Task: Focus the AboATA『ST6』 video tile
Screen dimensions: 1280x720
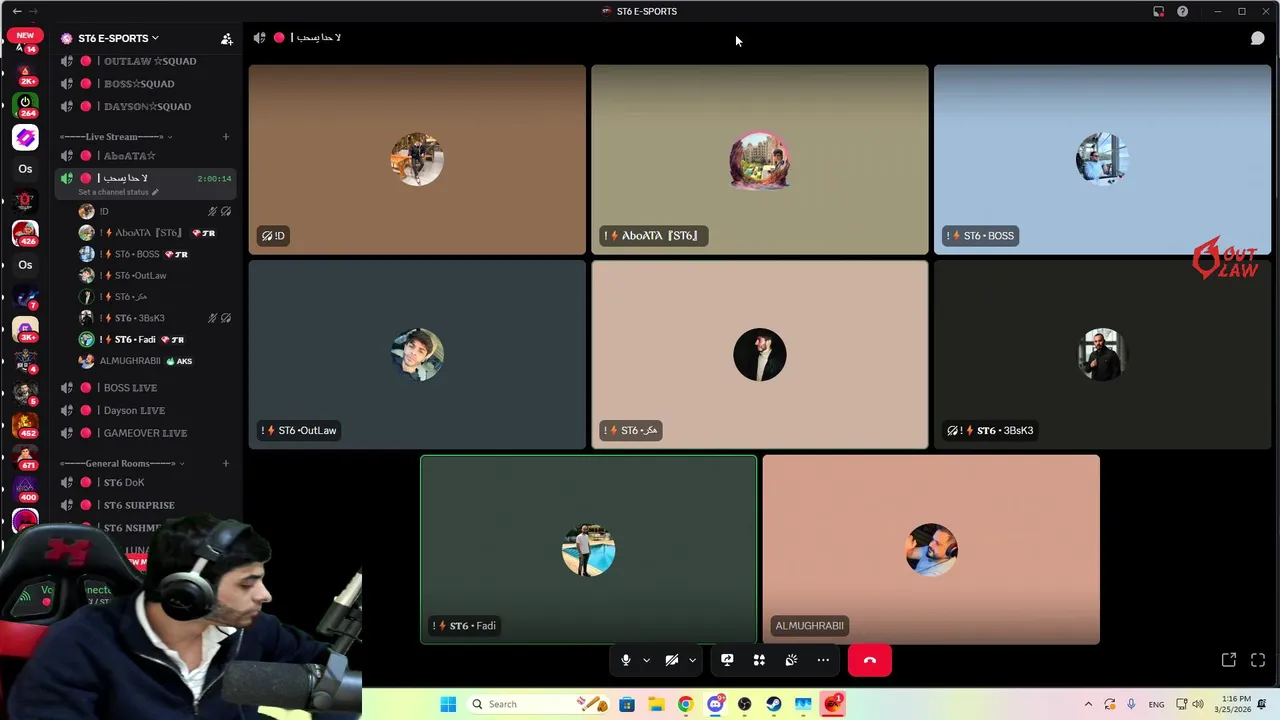Action: click(x=760, y=160)
